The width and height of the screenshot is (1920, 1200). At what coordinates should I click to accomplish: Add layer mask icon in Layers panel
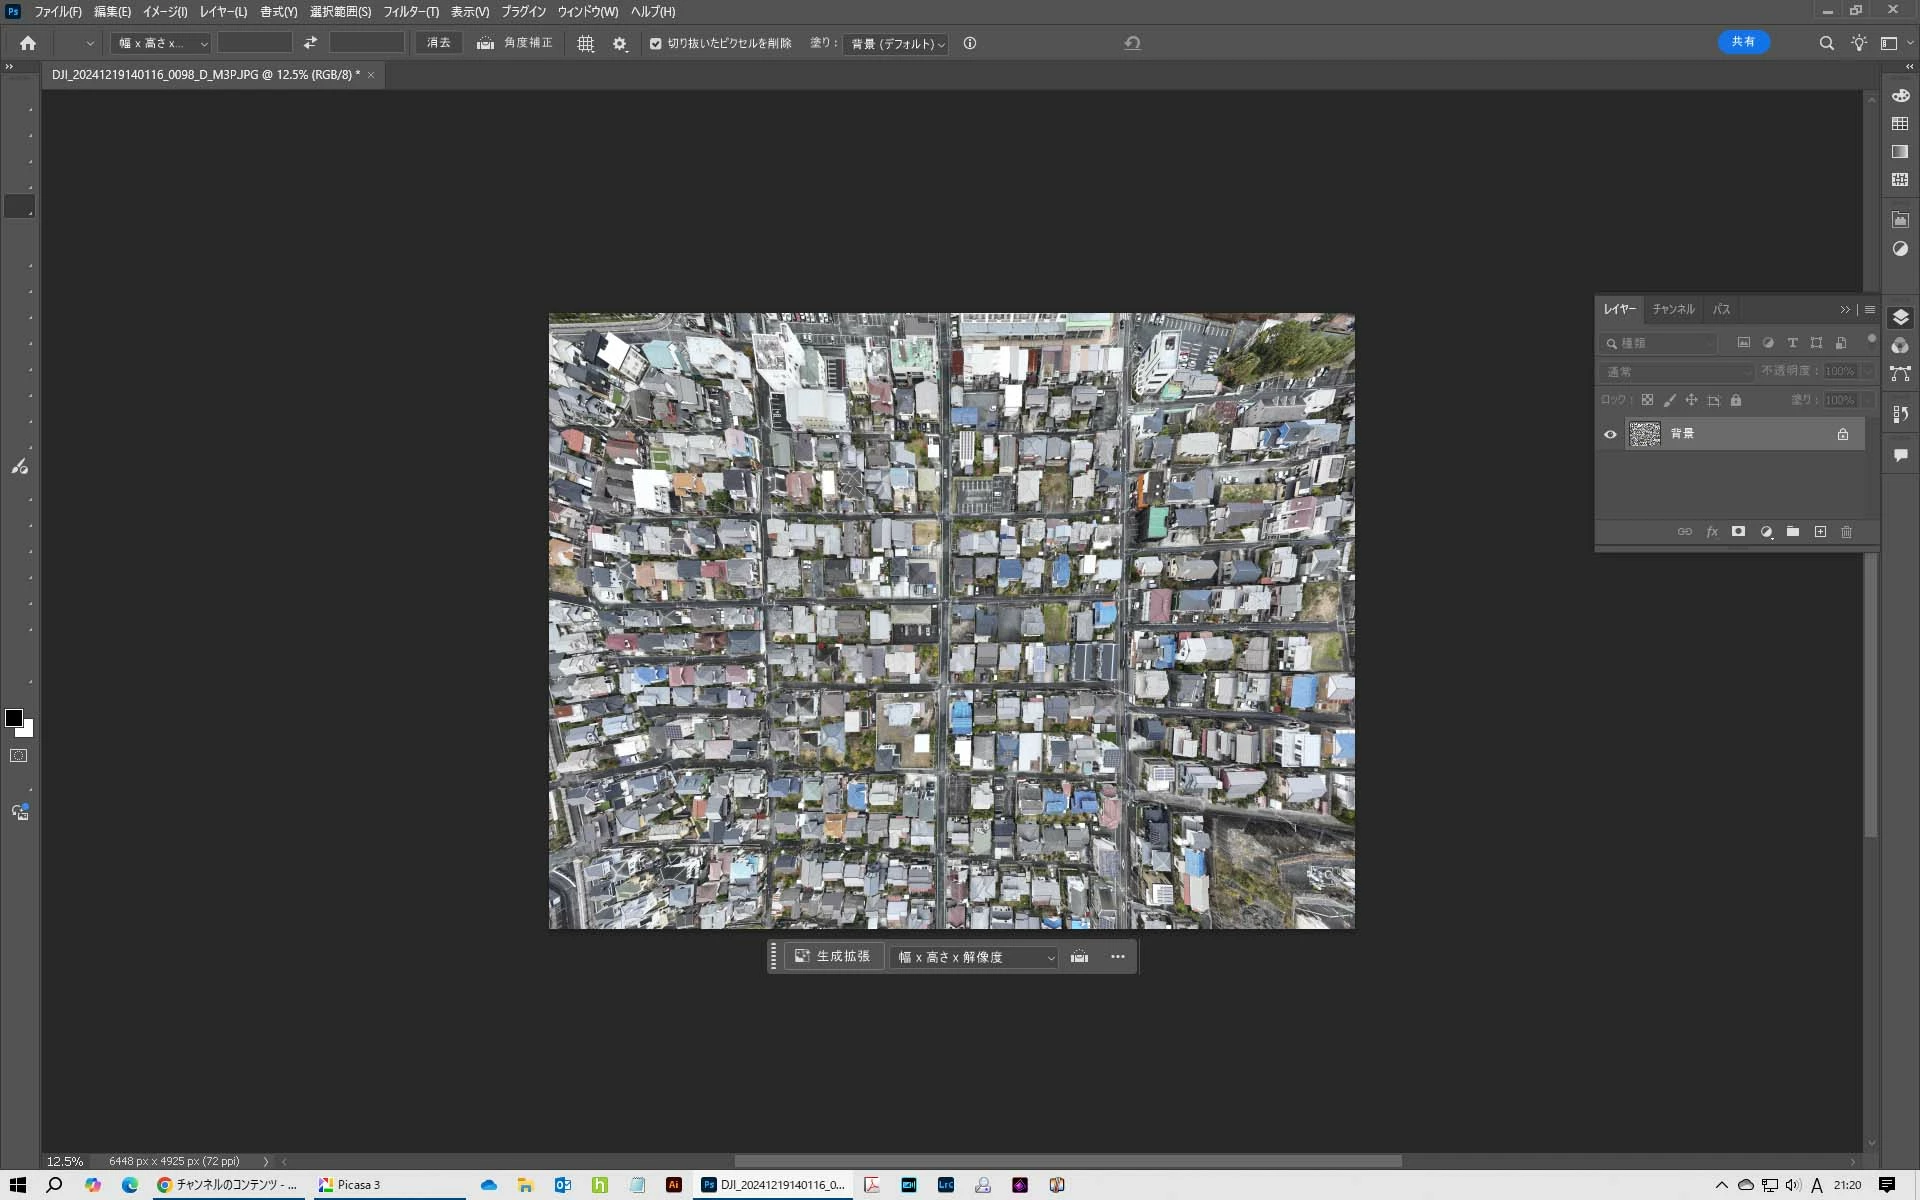pyautogui.click(x=1738, y=532)
